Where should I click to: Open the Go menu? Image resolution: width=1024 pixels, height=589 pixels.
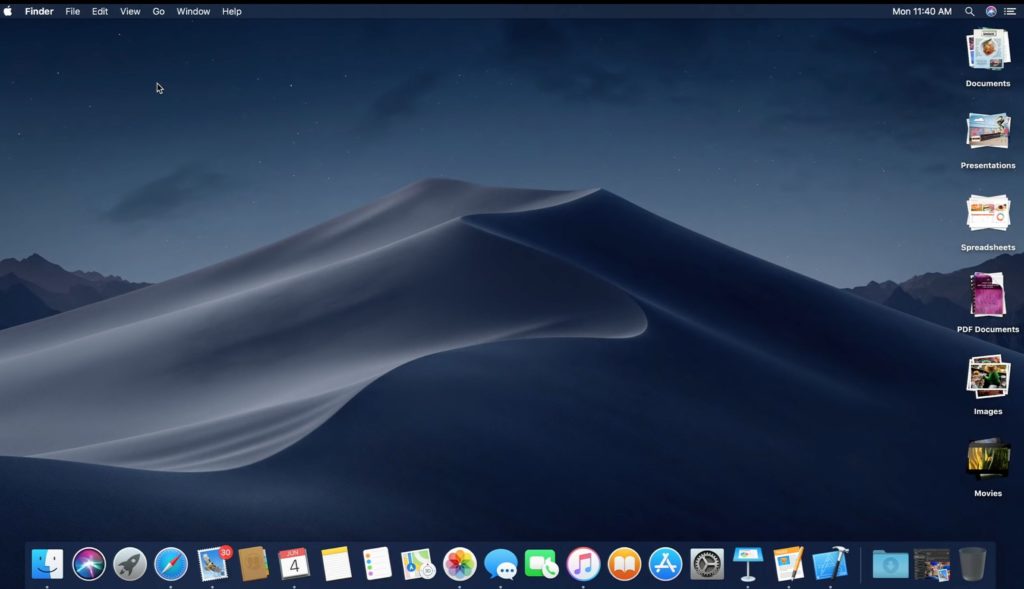coord(158,11)
